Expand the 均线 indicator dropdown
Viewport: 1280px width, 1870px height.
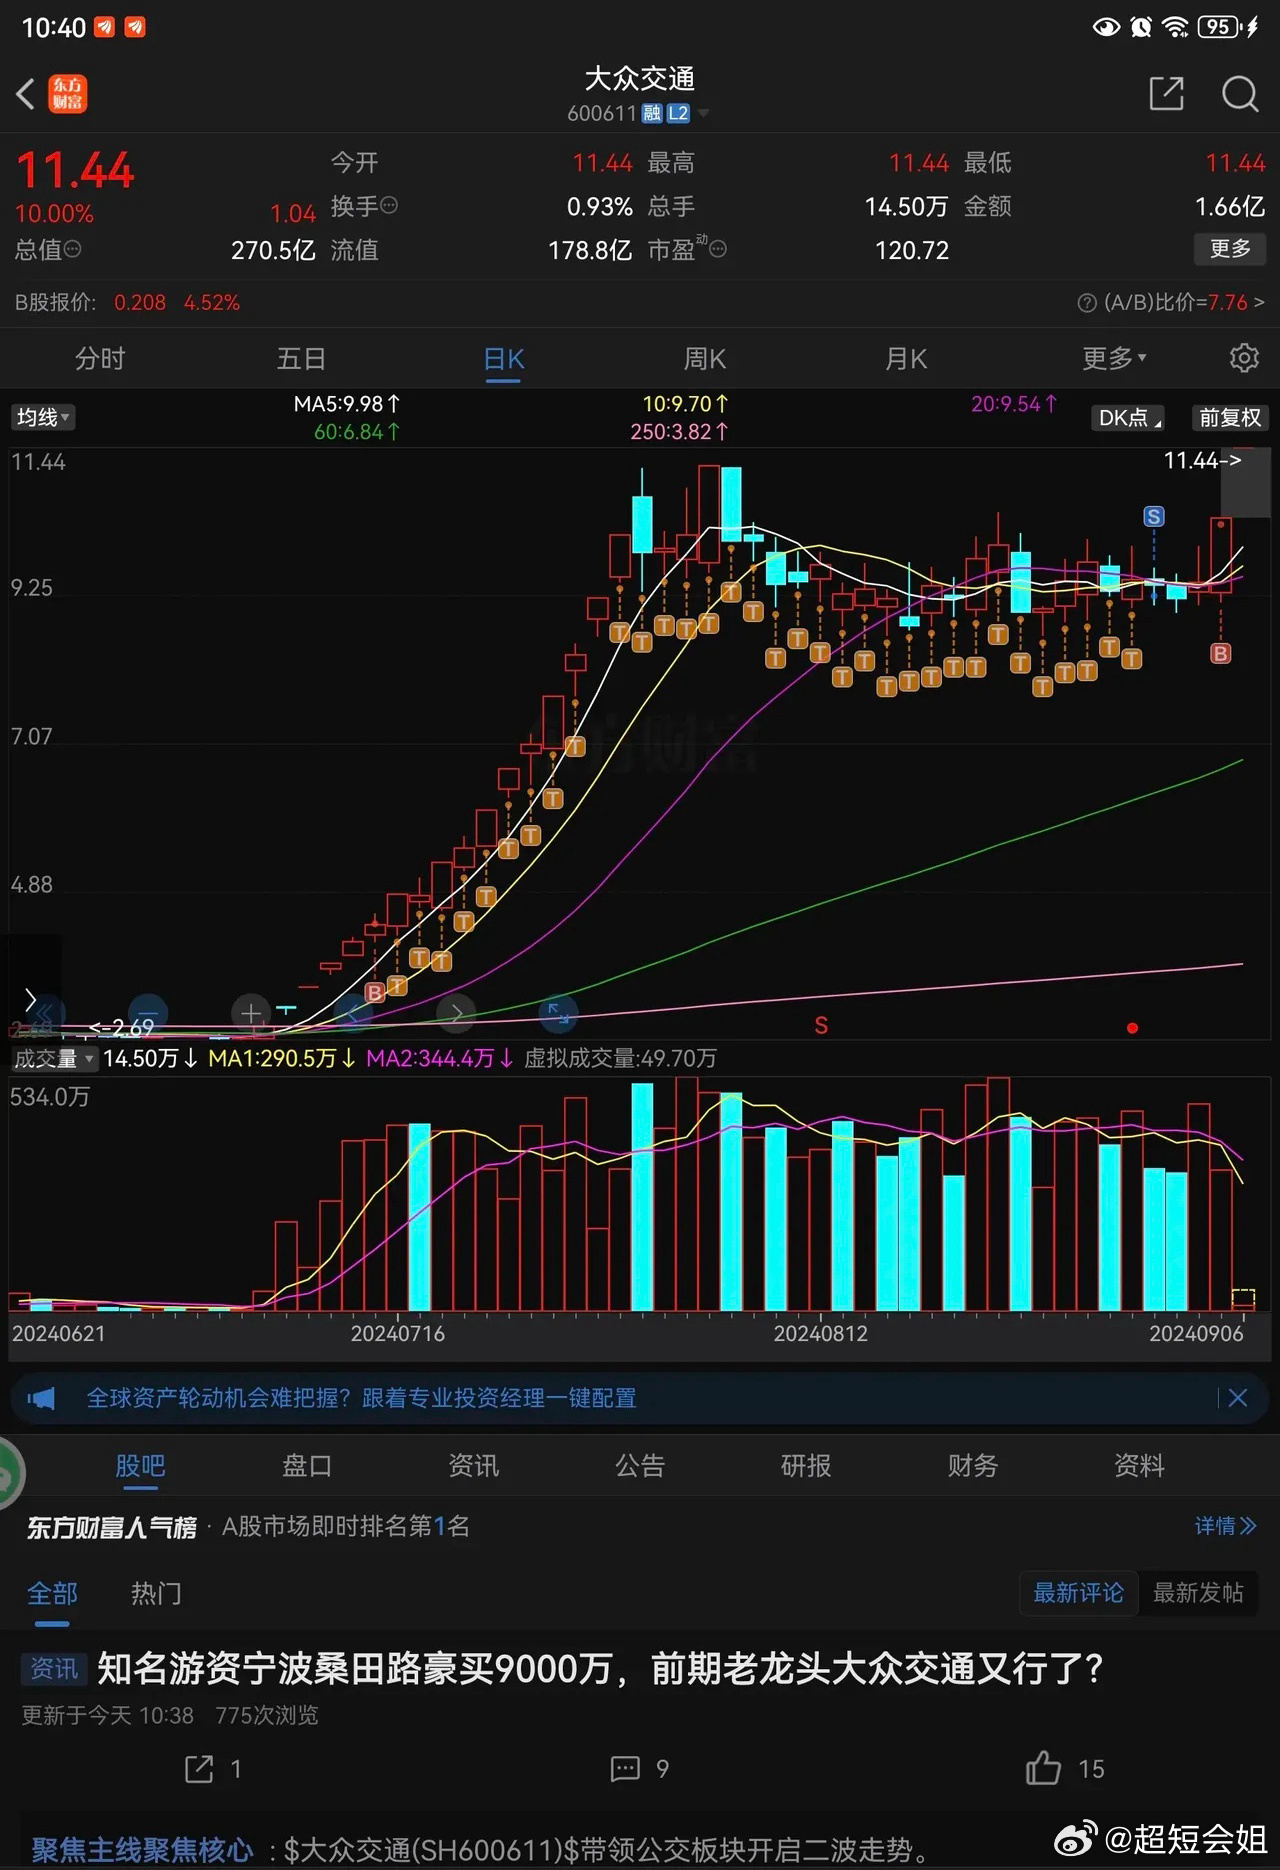[43, 418]
